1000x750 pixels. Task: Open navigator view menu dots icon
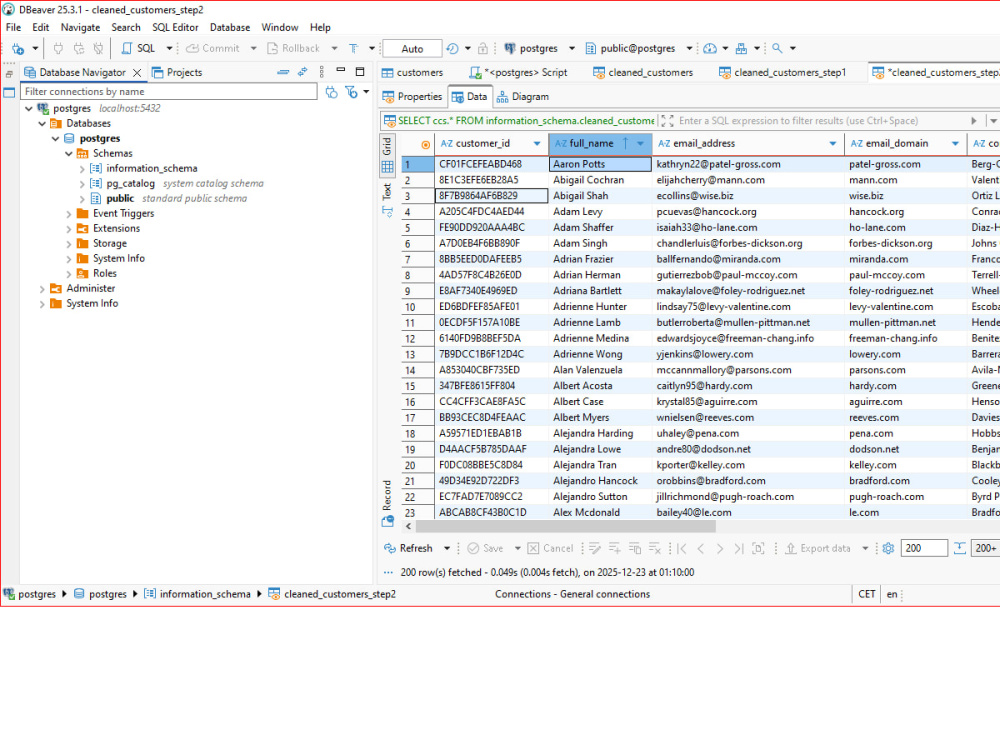[x=321, y=72]
